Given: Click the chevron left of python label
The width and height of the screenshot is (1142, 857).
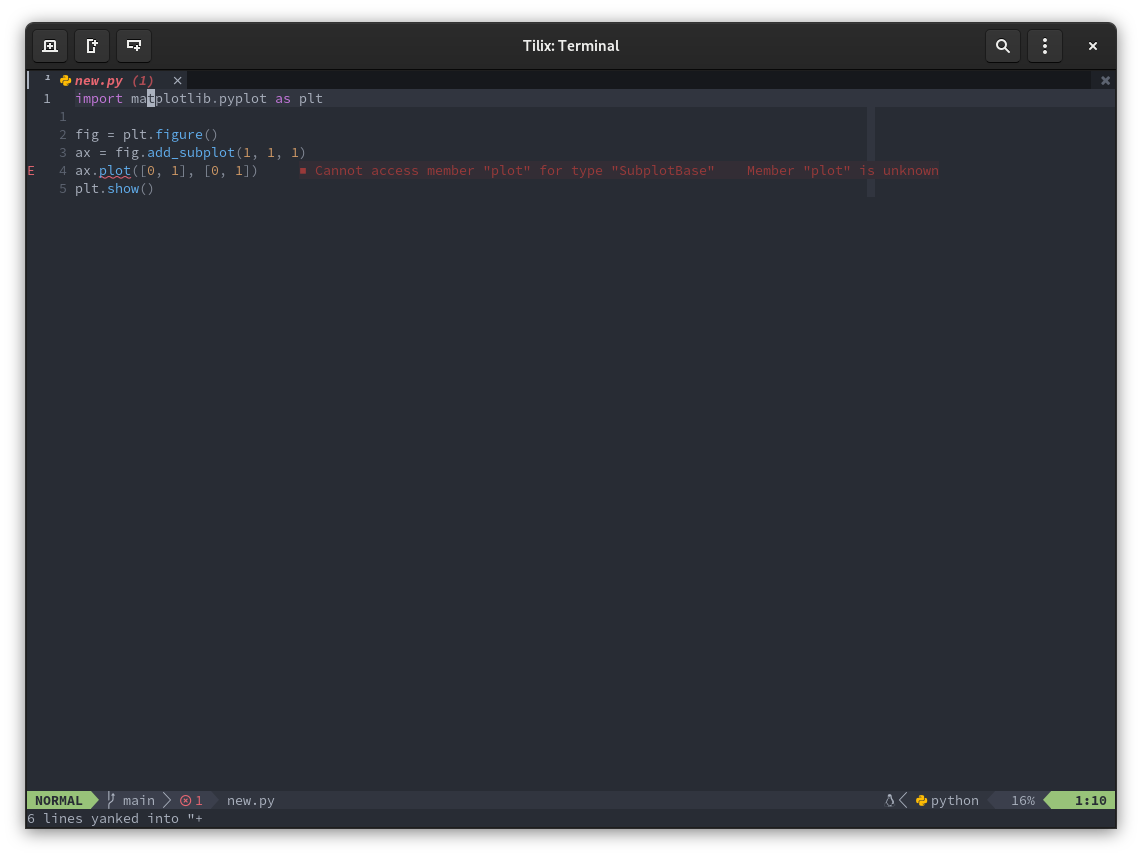Looking at the screenshot, I should coord(903,800).
